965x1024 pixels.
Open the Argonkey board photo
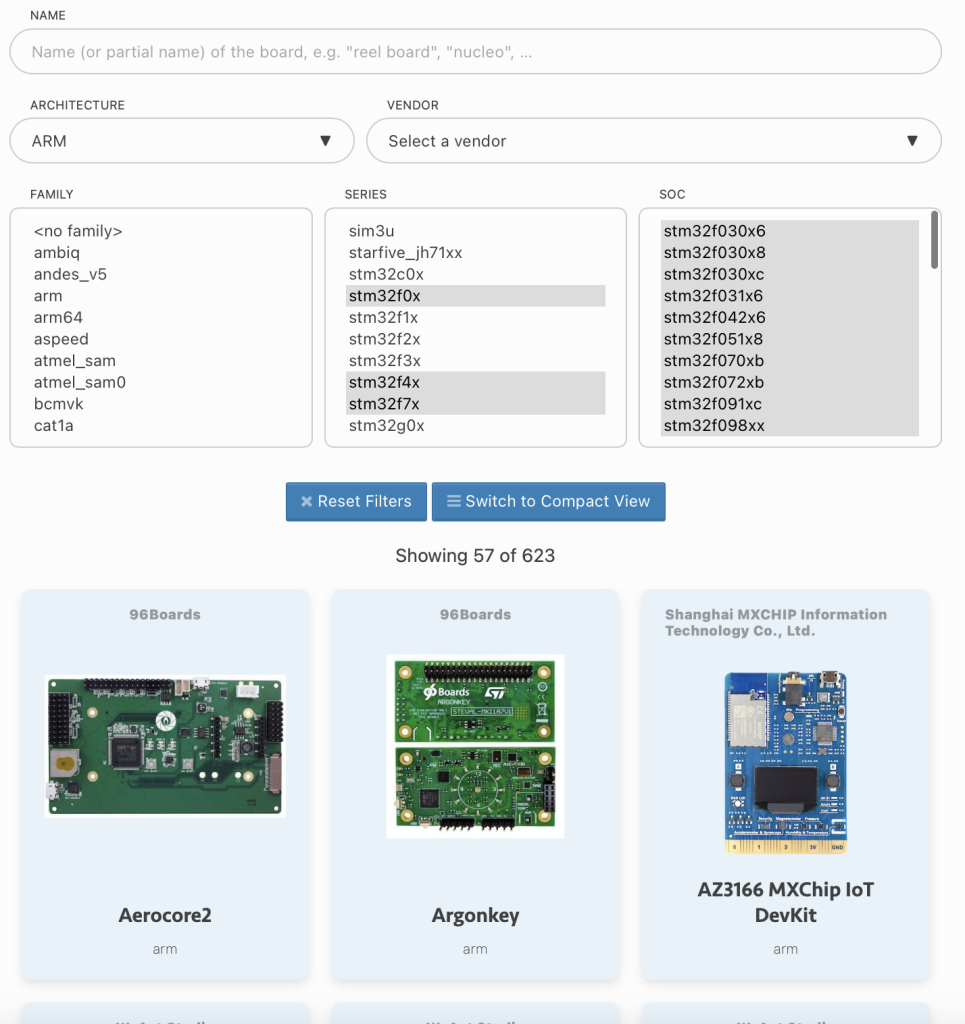[x=475, y=746]
